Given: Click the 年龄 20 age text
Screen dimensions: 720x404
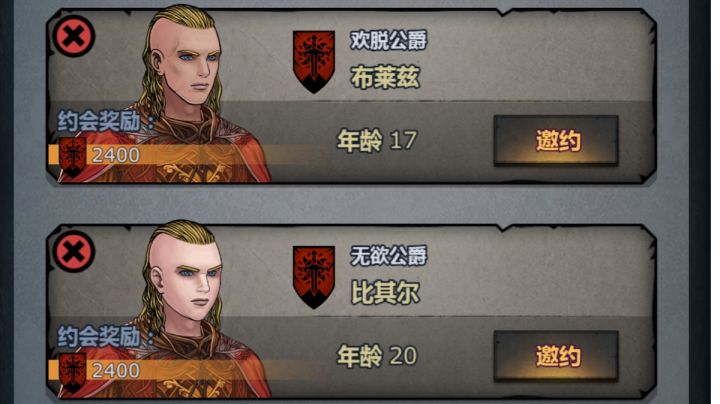Looking at the screenshot, I should pyautogui.click(x=377, y=356).
